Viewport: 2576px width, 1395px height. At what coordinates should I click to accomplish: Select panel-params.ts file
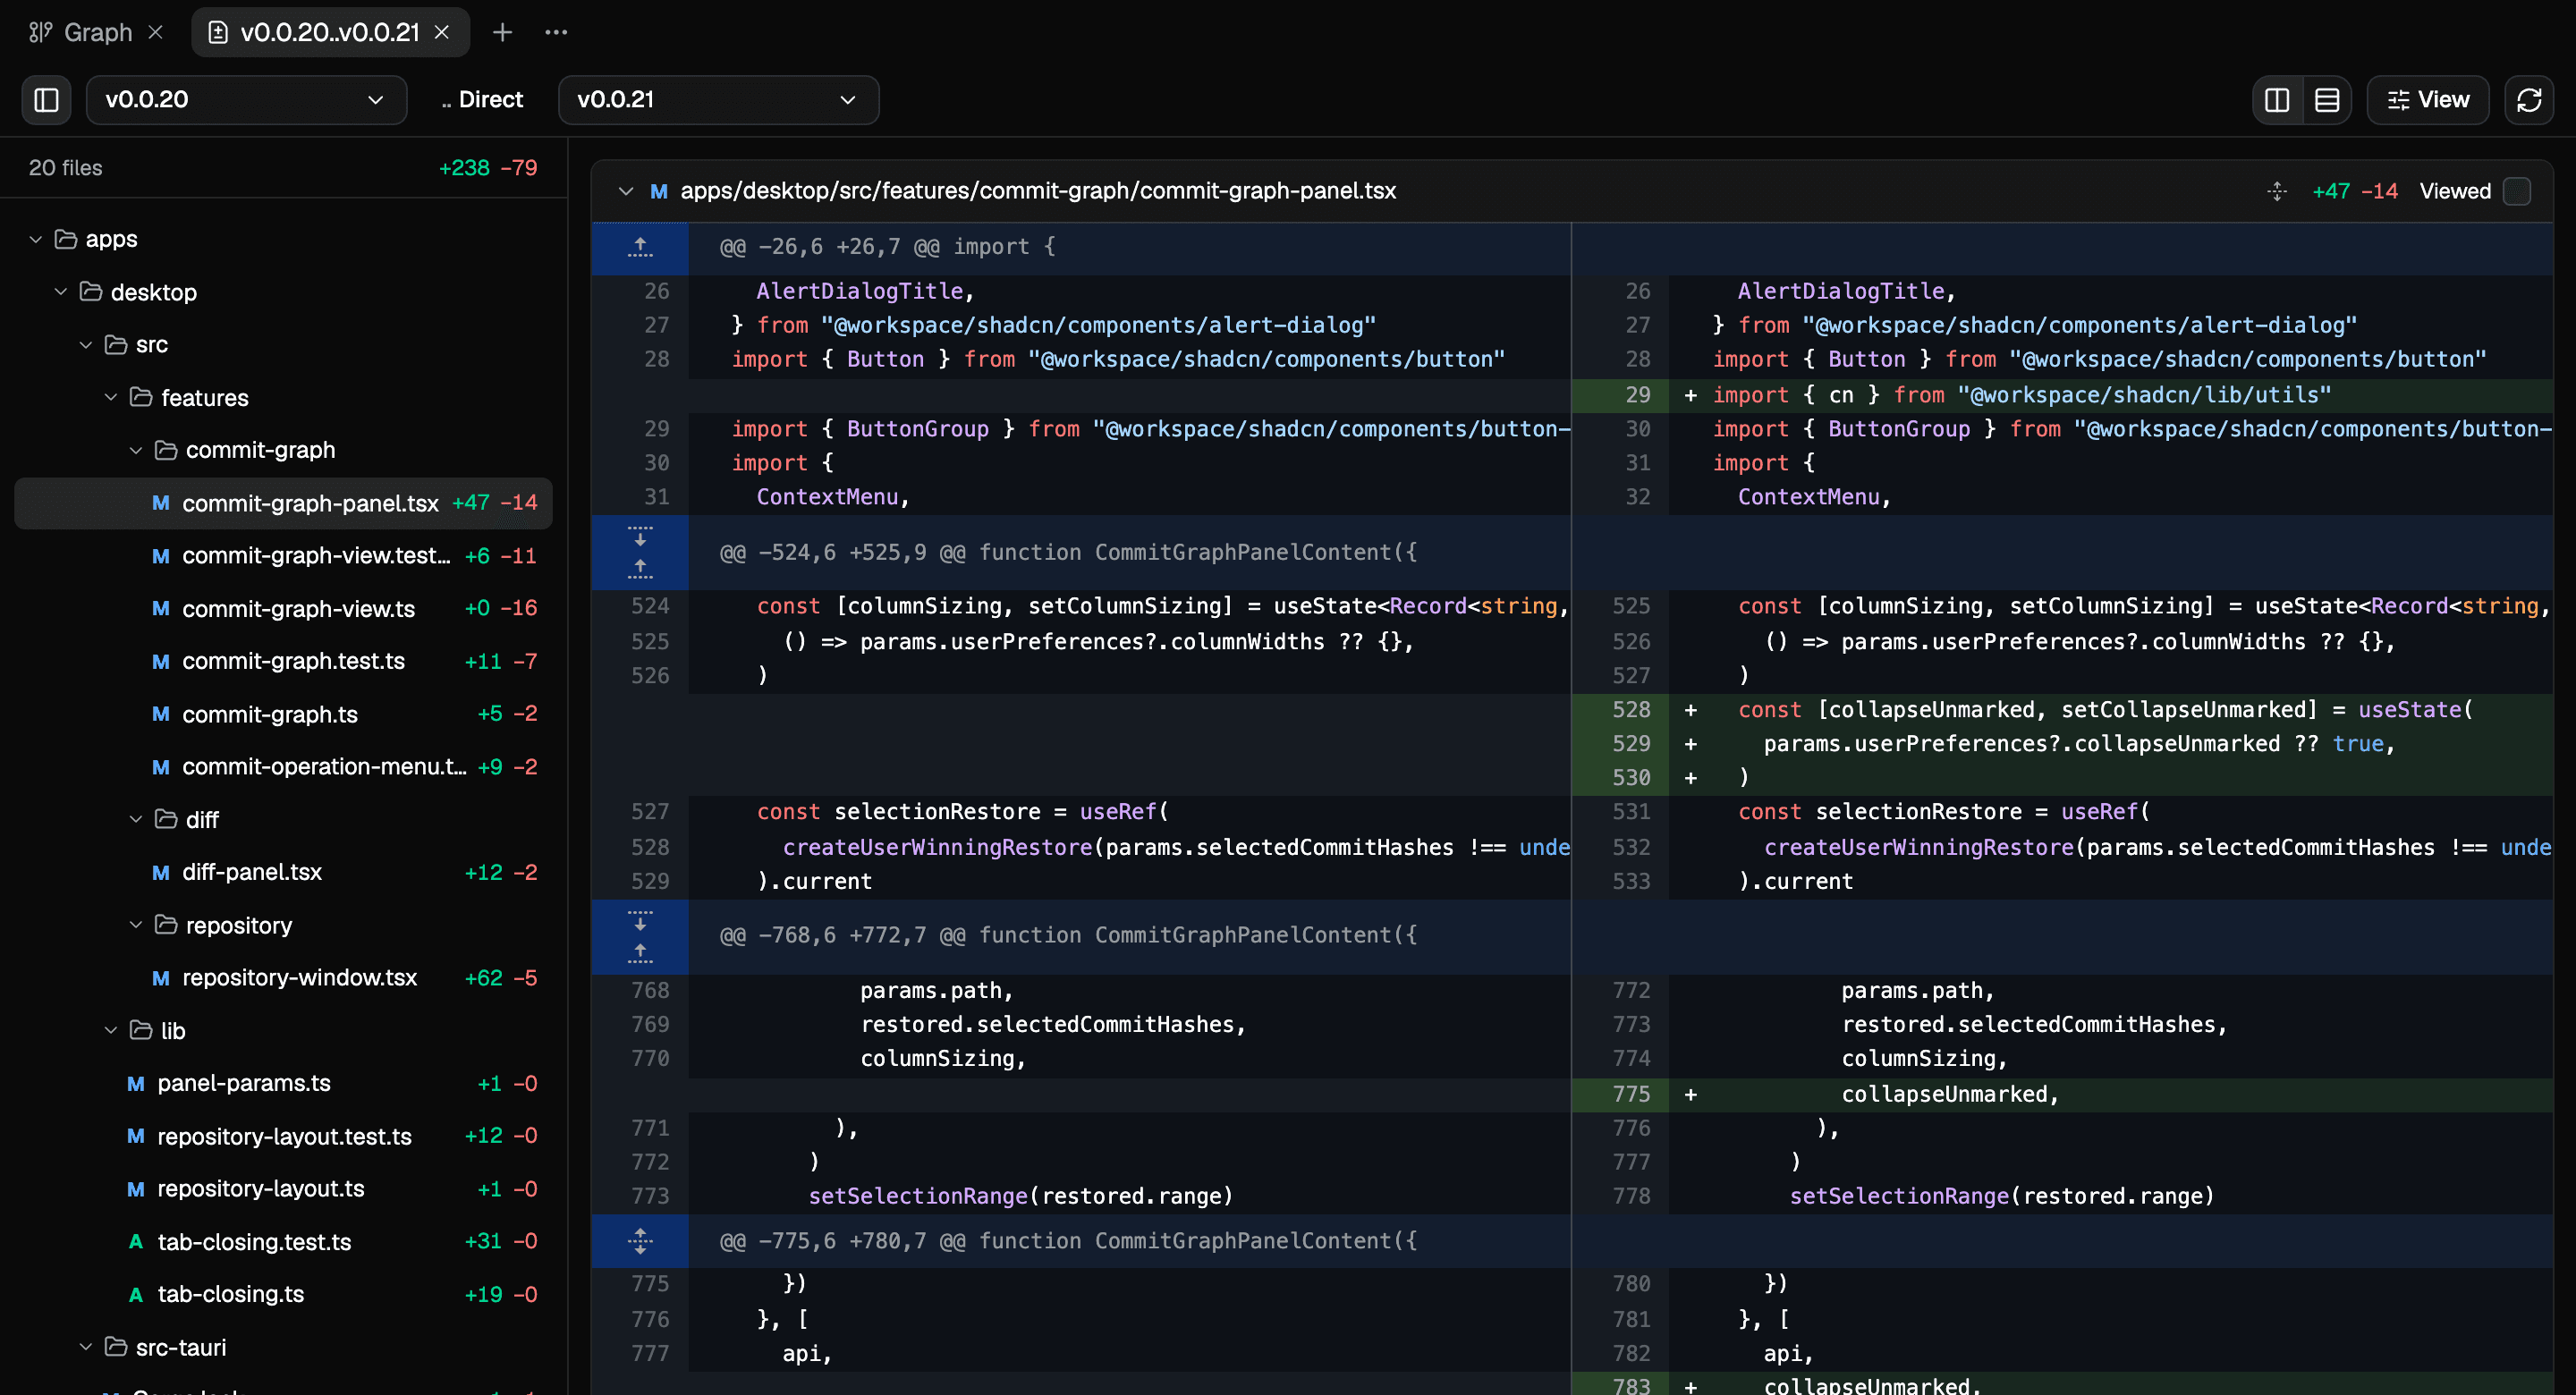coord(284,1083)
